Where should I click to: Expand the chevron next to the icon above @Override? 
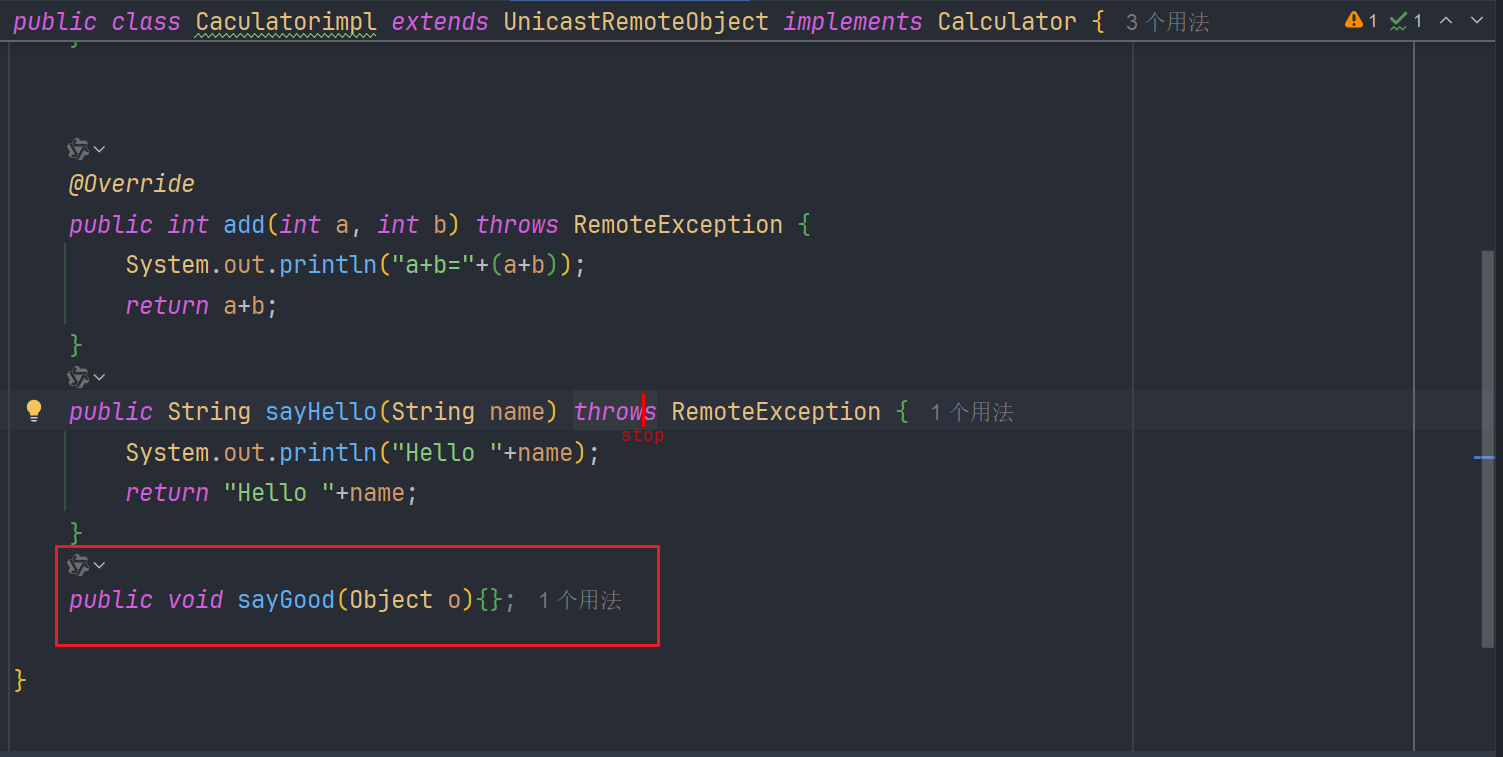(x=100, y=149)
